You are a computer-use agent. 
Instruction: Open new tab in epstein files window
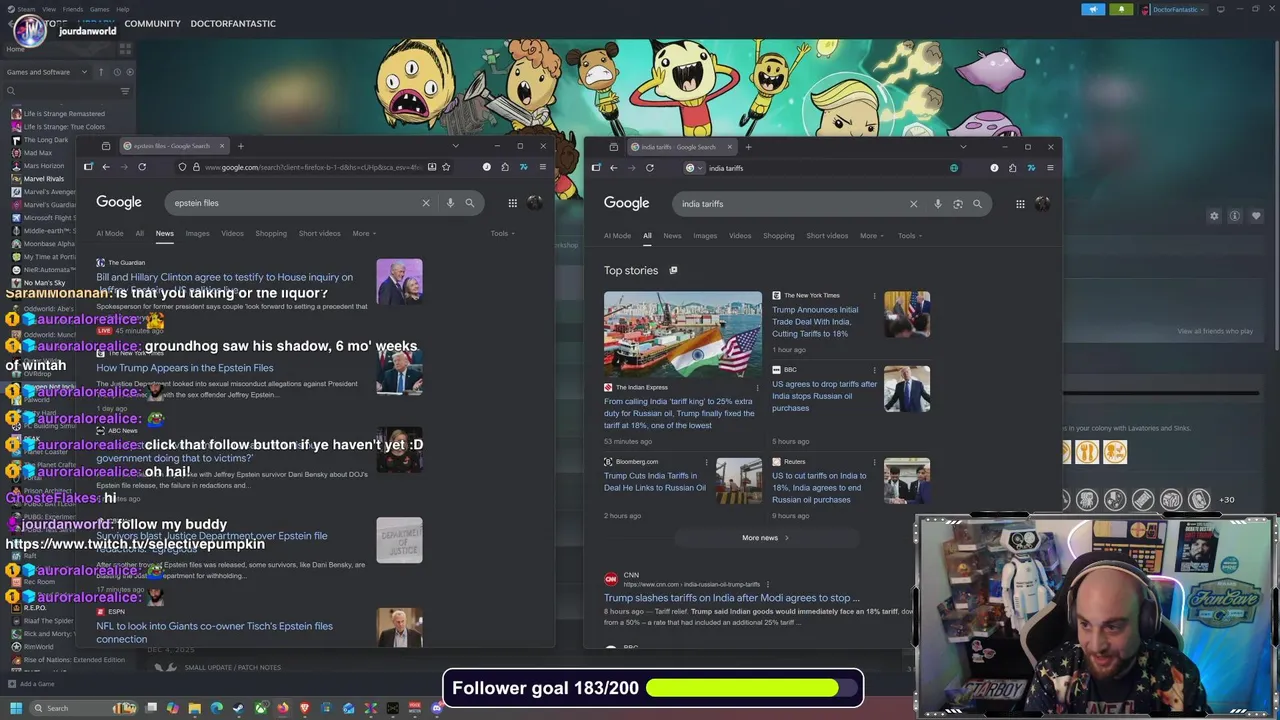[x=241, y=146]
